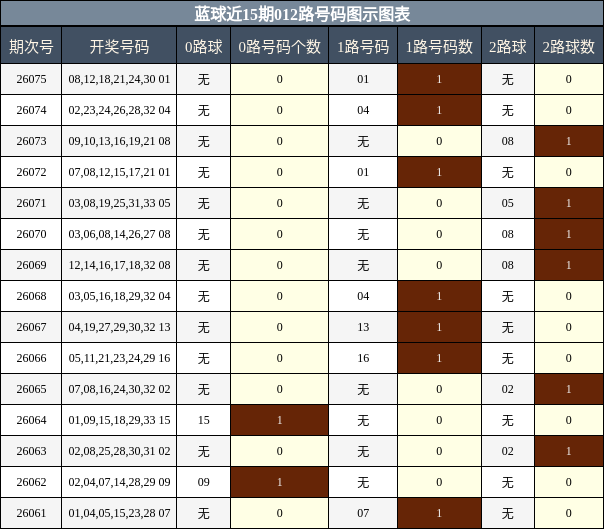Click 1路号码 value 13 in row 26067
This screenshot has width=604, height=529.
pyautogui.click(x=363, y=327)
